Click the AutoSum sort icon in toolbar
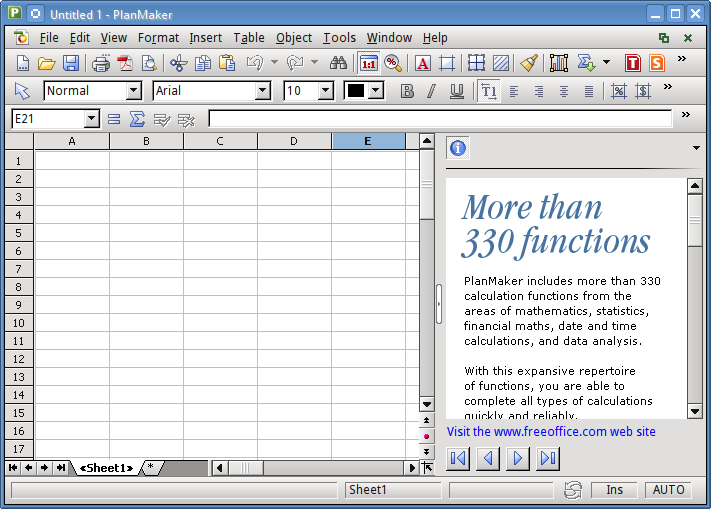 pyautogui.click(x=586, y=63)
